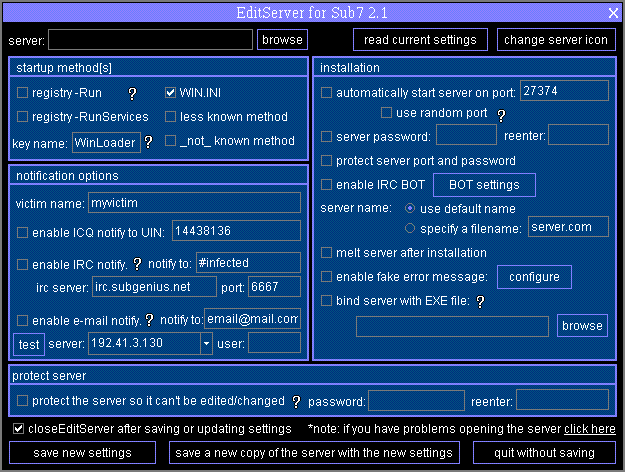Click the server password input field
This screenshot has width=625, height=472.
coord(466,134)
